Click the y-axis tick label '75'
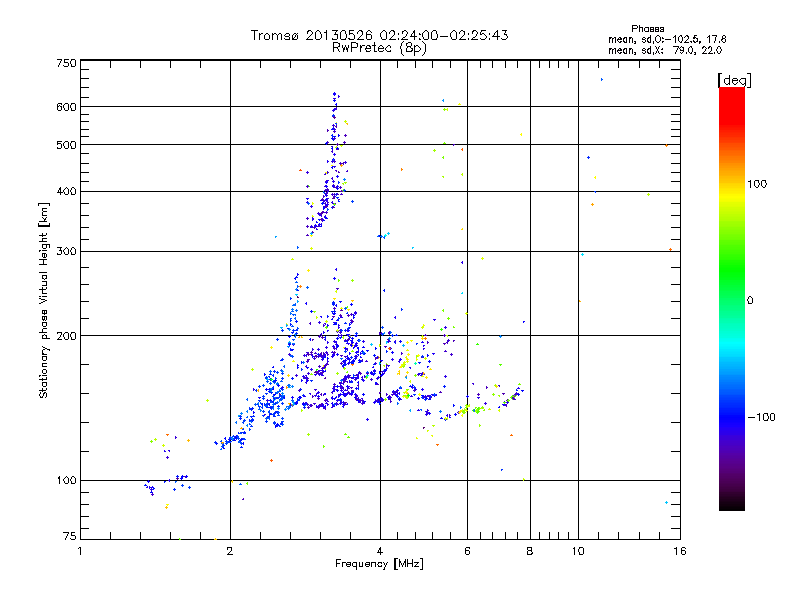Viewport: 800px width, 600px height. (69, 536)
